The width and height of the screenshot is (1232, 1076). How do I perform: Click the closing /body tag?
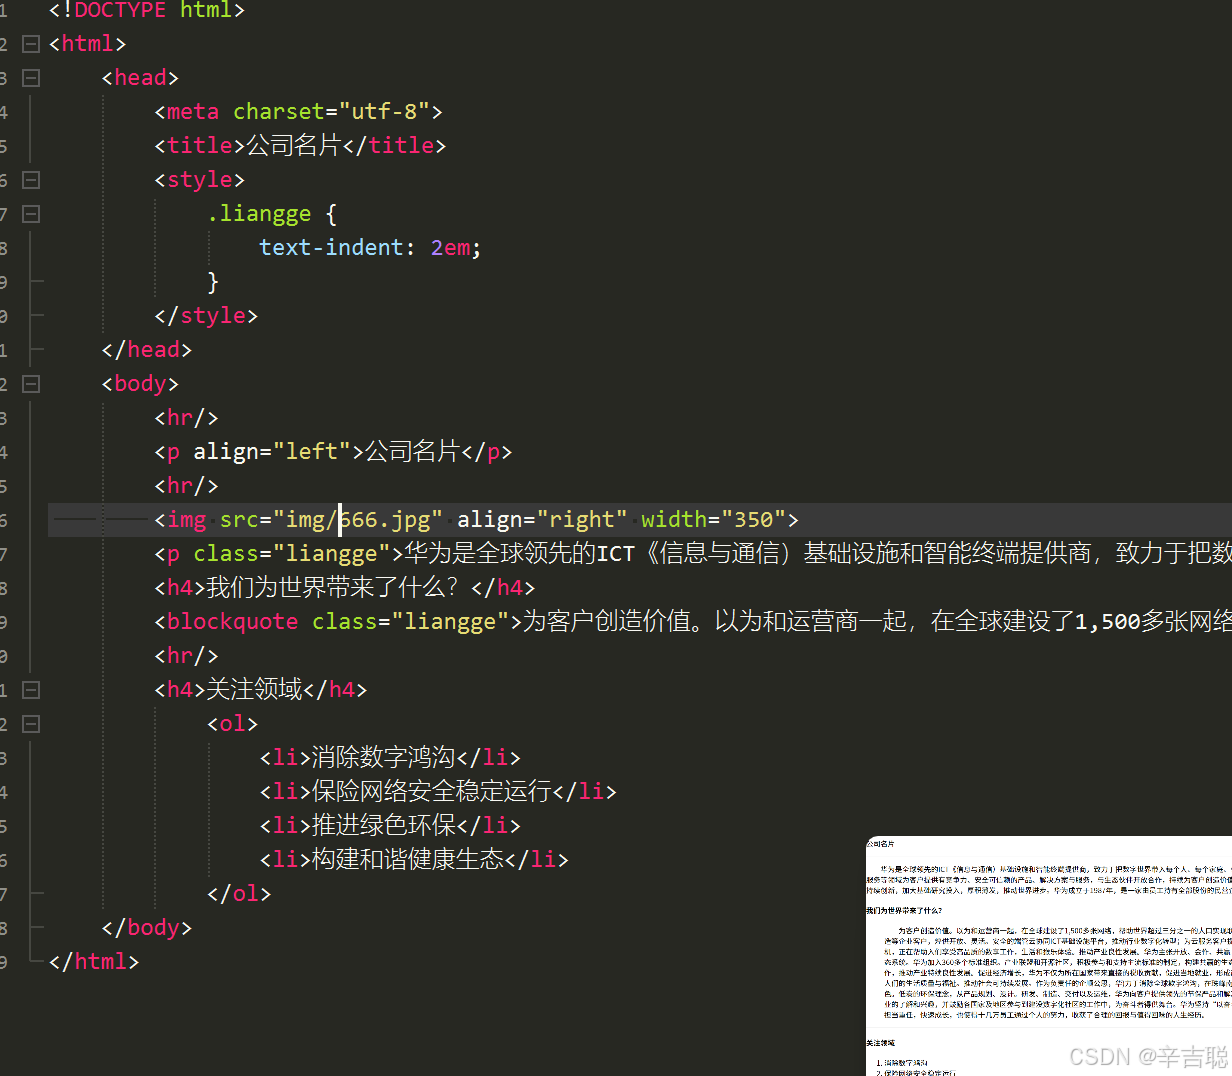[147, 928]
